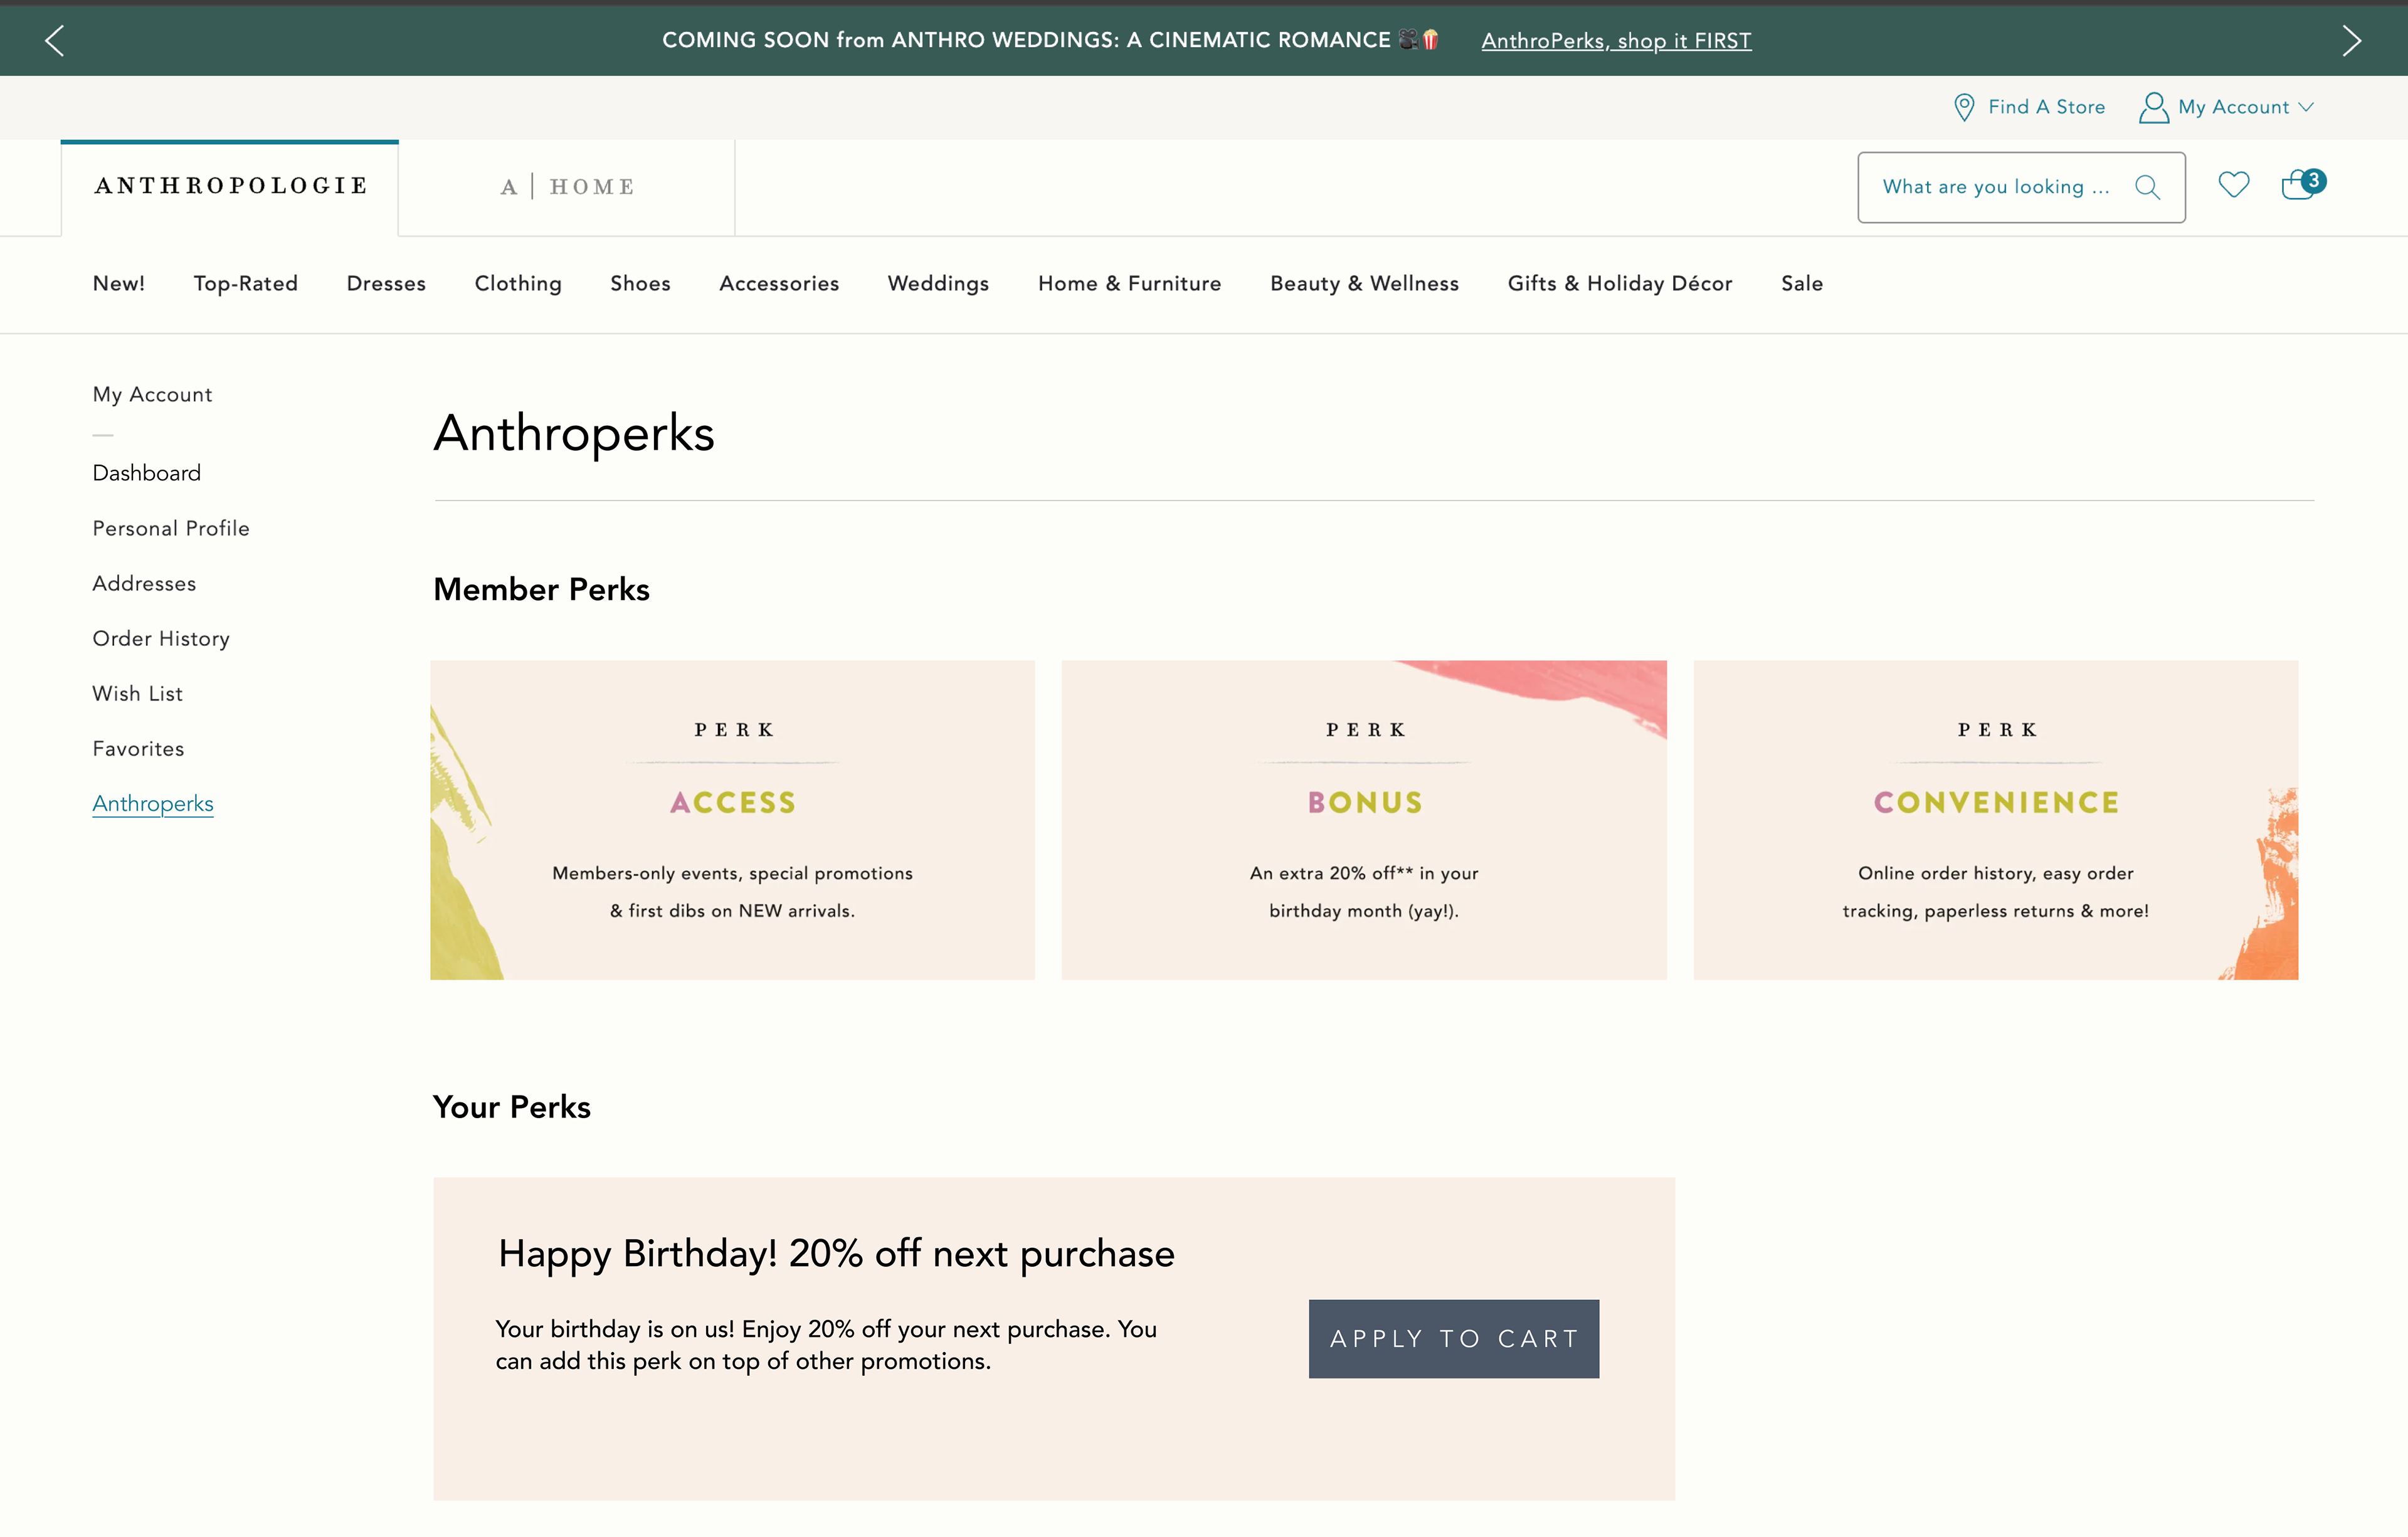The height and width of the screenshot is (1537, 2408).
Task: Open Wish List in the sidebar
Action: pyautogui.click(x=137, y=693)
